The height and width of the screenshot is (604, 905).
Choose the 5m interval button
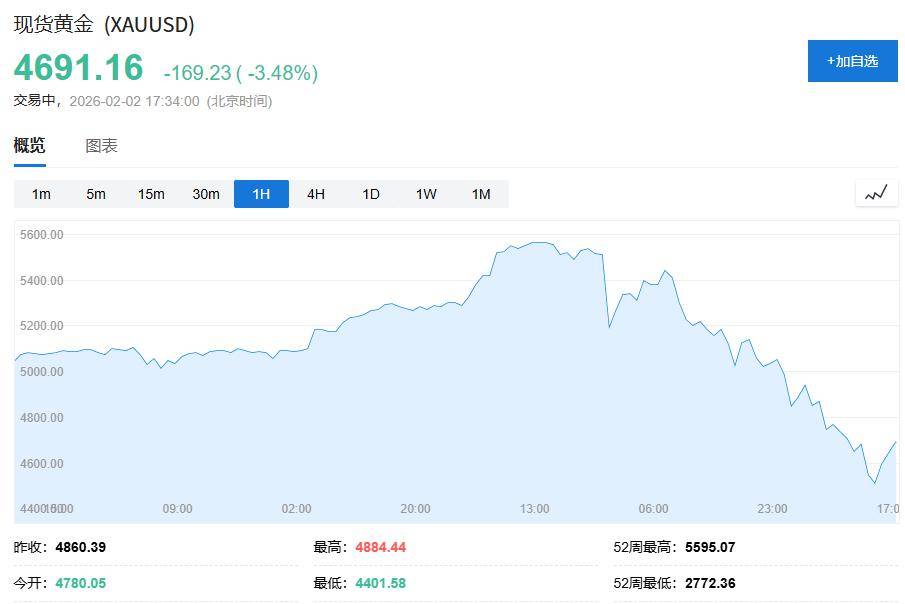click(x=96, y=194)
